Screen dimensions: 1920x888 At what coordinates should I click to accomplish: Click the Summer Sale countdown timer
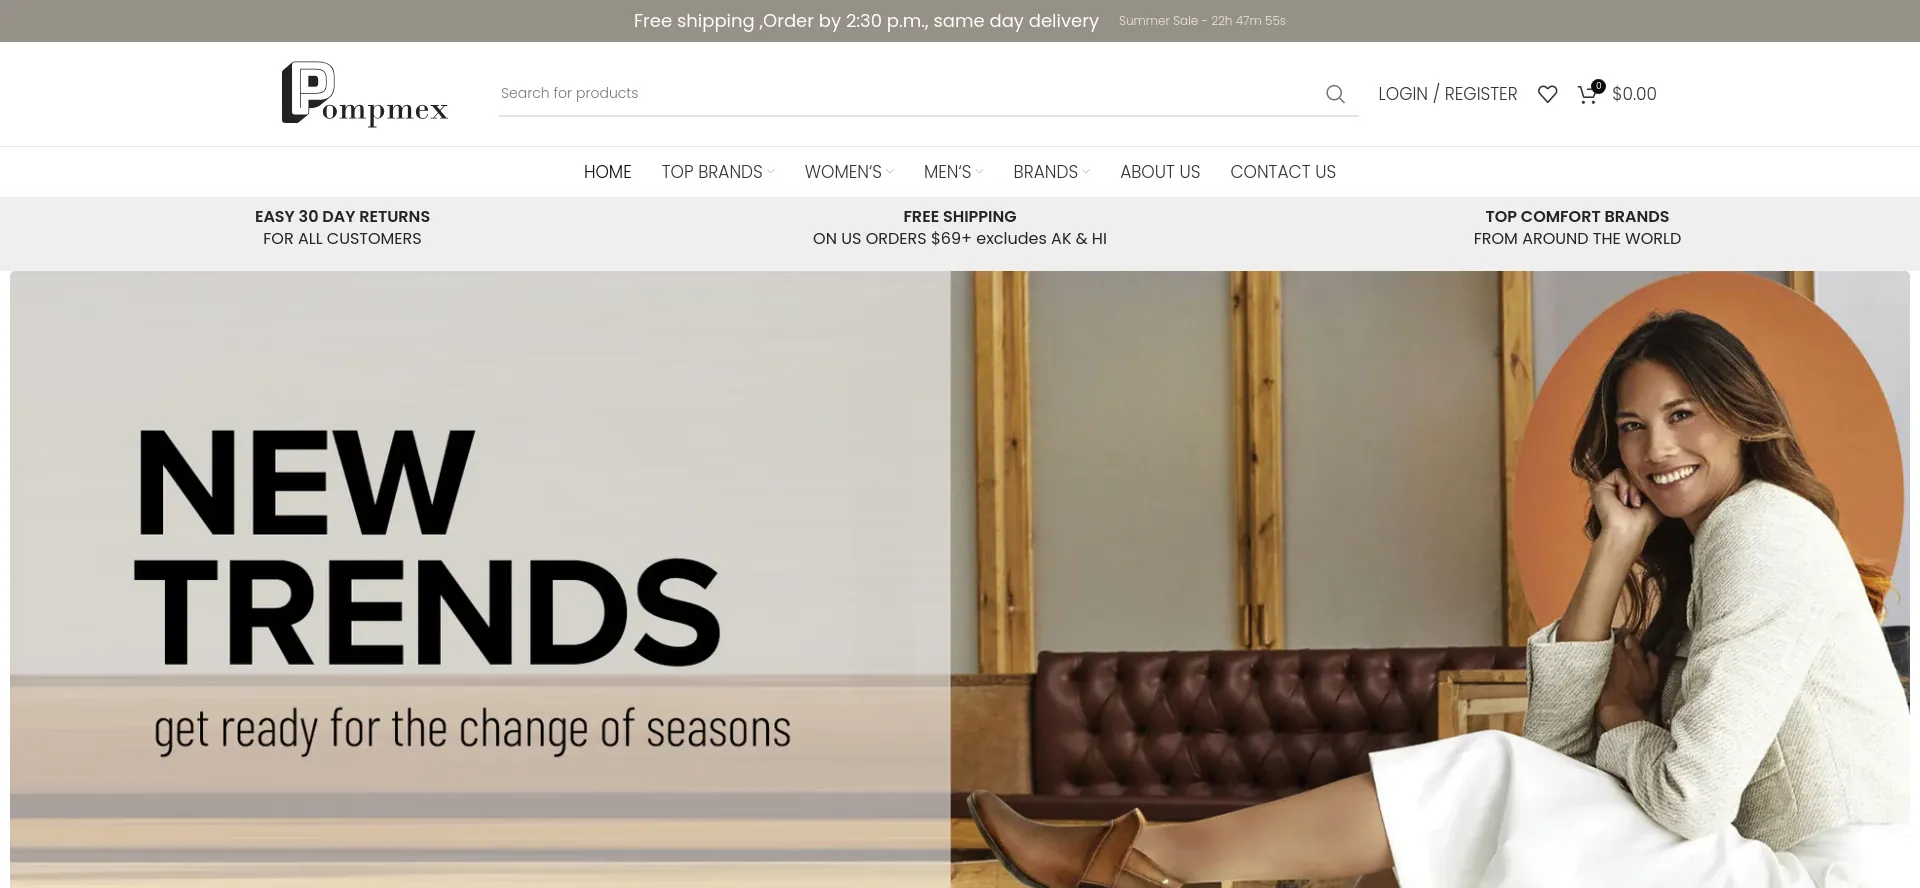point(1202,21)
